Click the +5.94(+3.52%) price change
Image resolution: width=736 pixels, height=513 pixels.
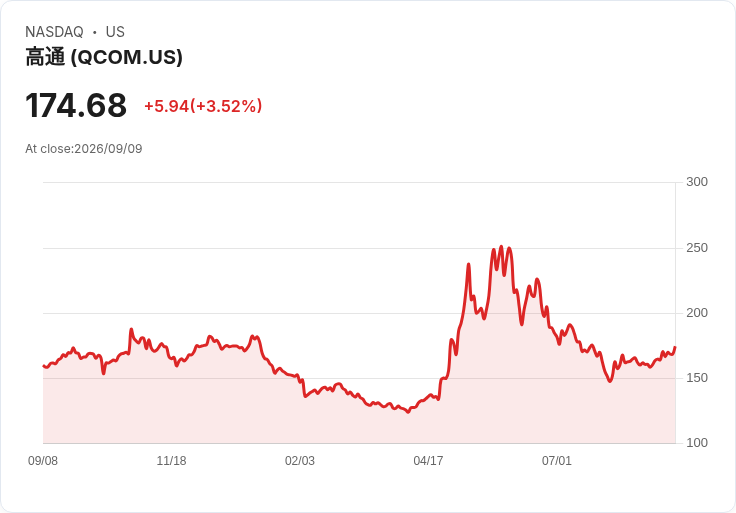203,106
